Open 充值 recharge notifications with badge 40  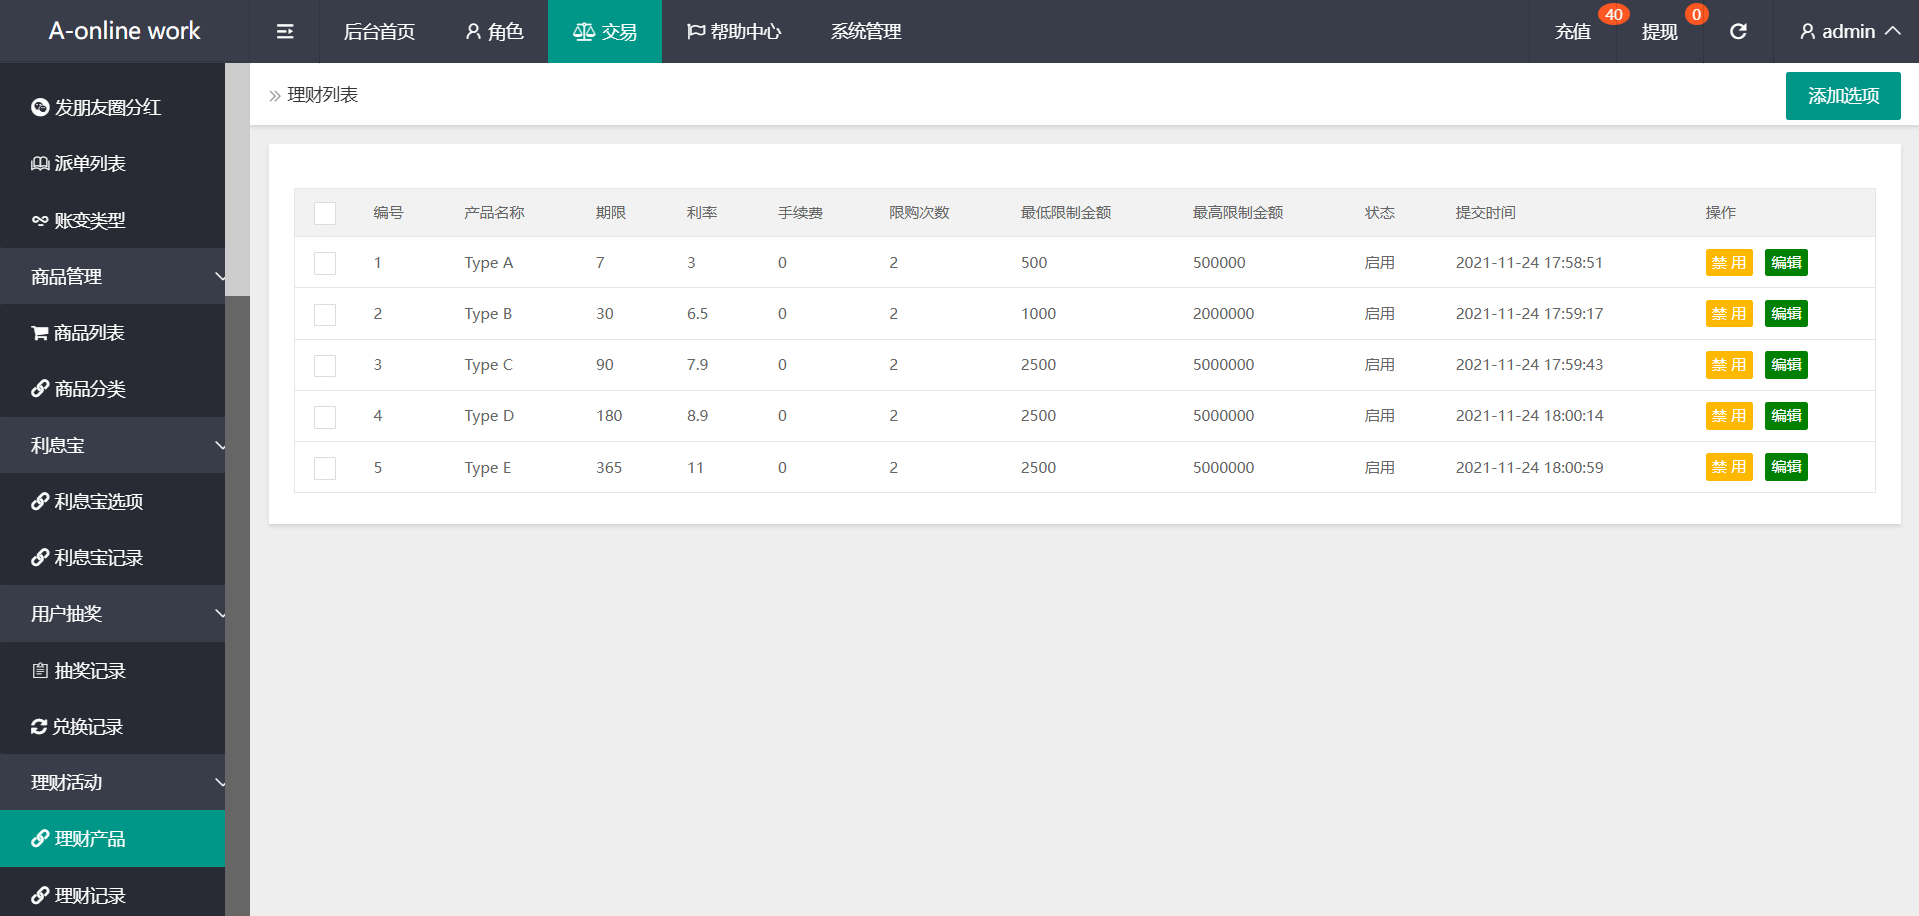pos(1573,32)
